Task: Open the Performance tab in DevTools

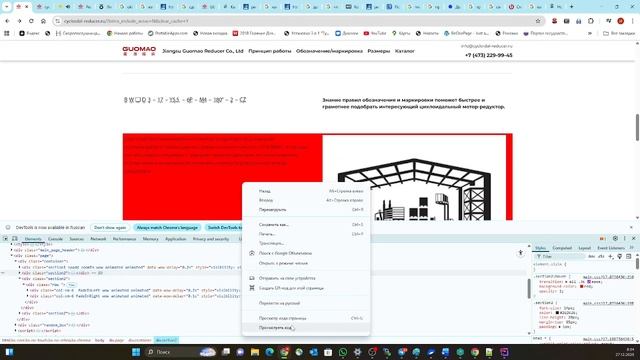Action: [x=124, y=239]
